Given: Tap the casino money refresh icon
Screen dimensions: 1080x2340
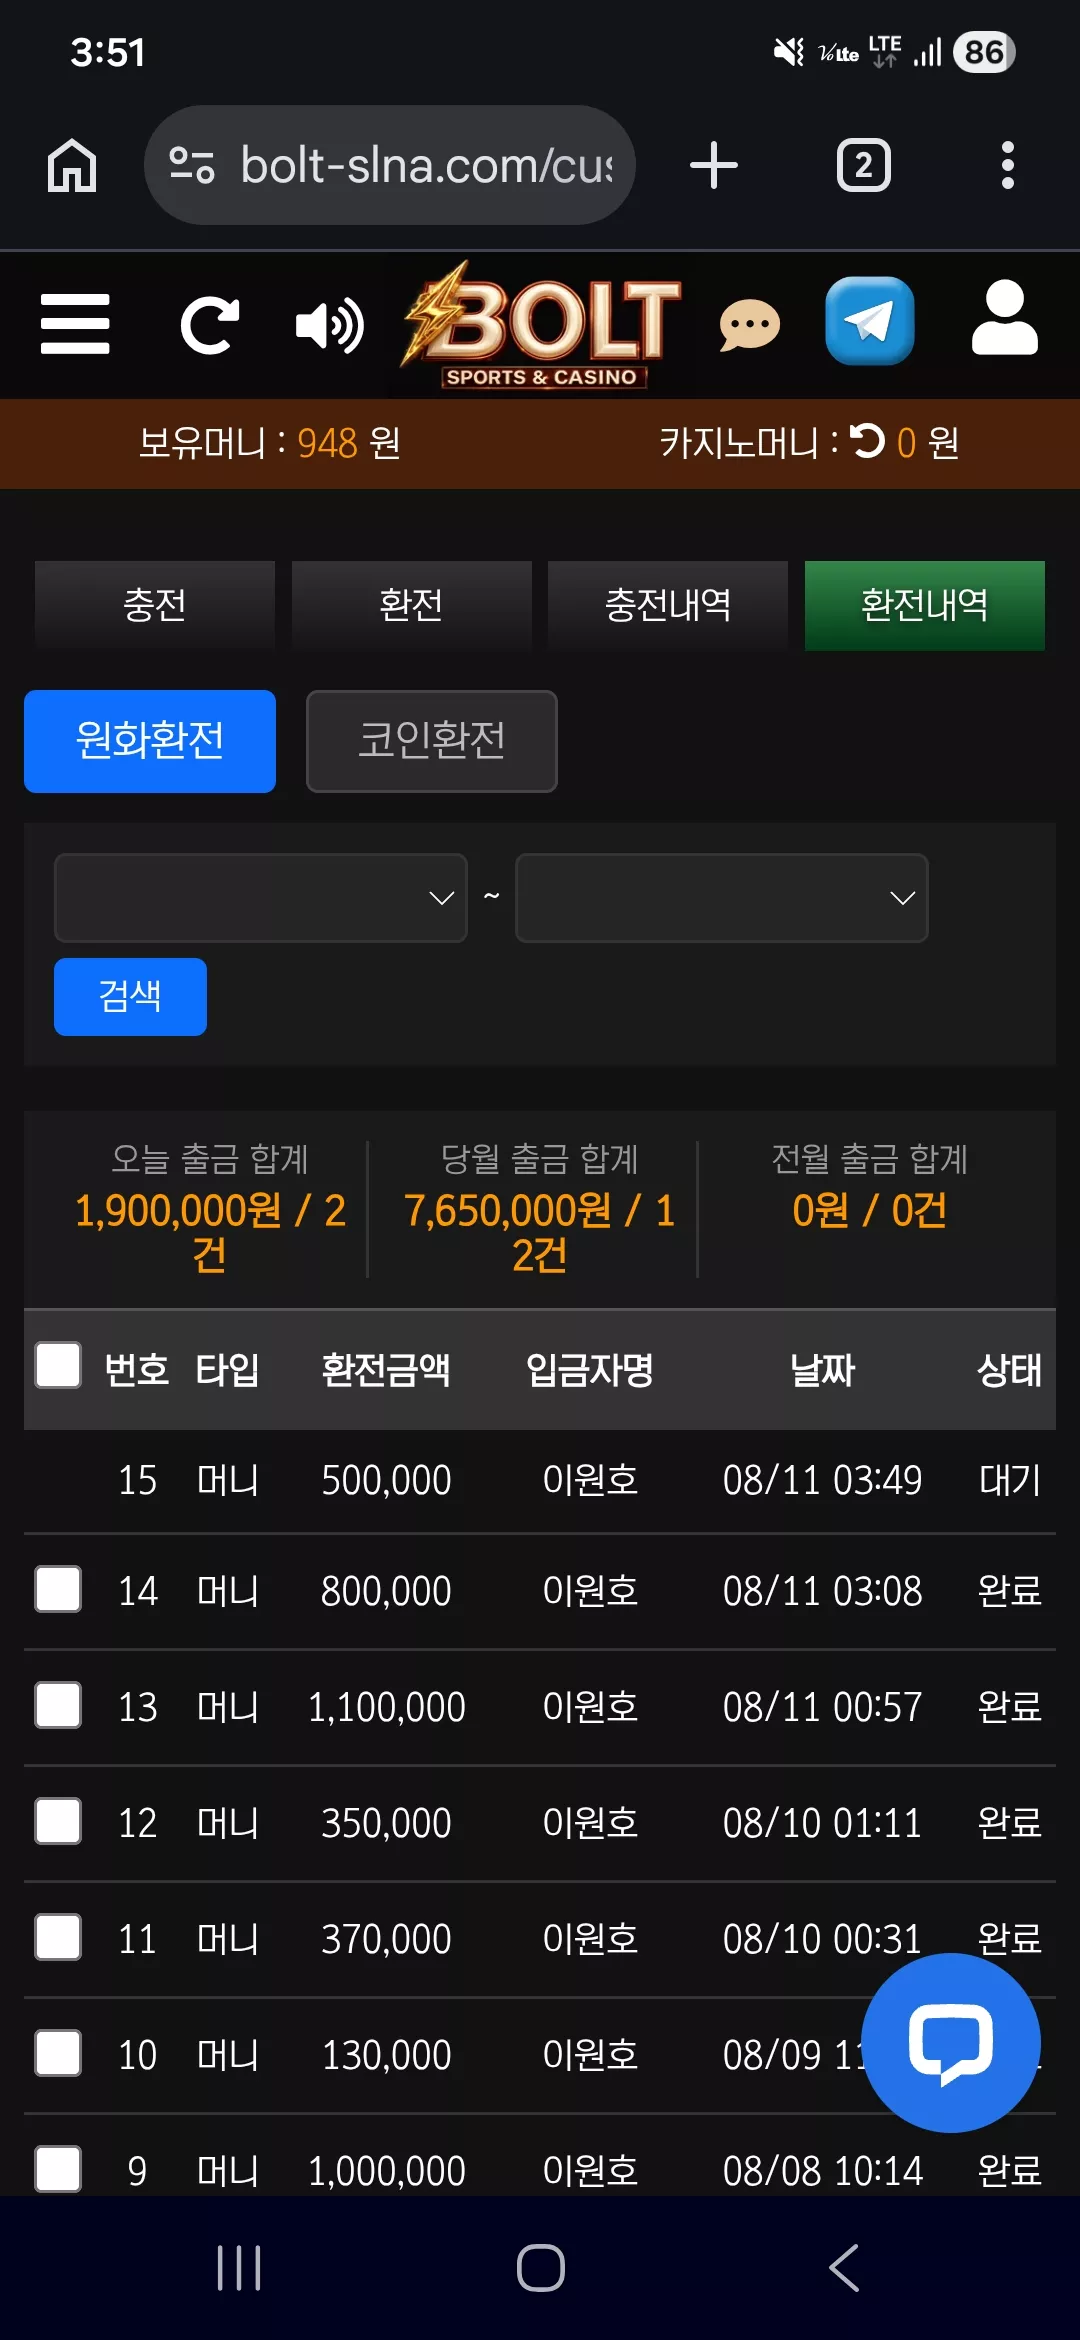Looking at the screenshot, I should (x=867, y=441).
